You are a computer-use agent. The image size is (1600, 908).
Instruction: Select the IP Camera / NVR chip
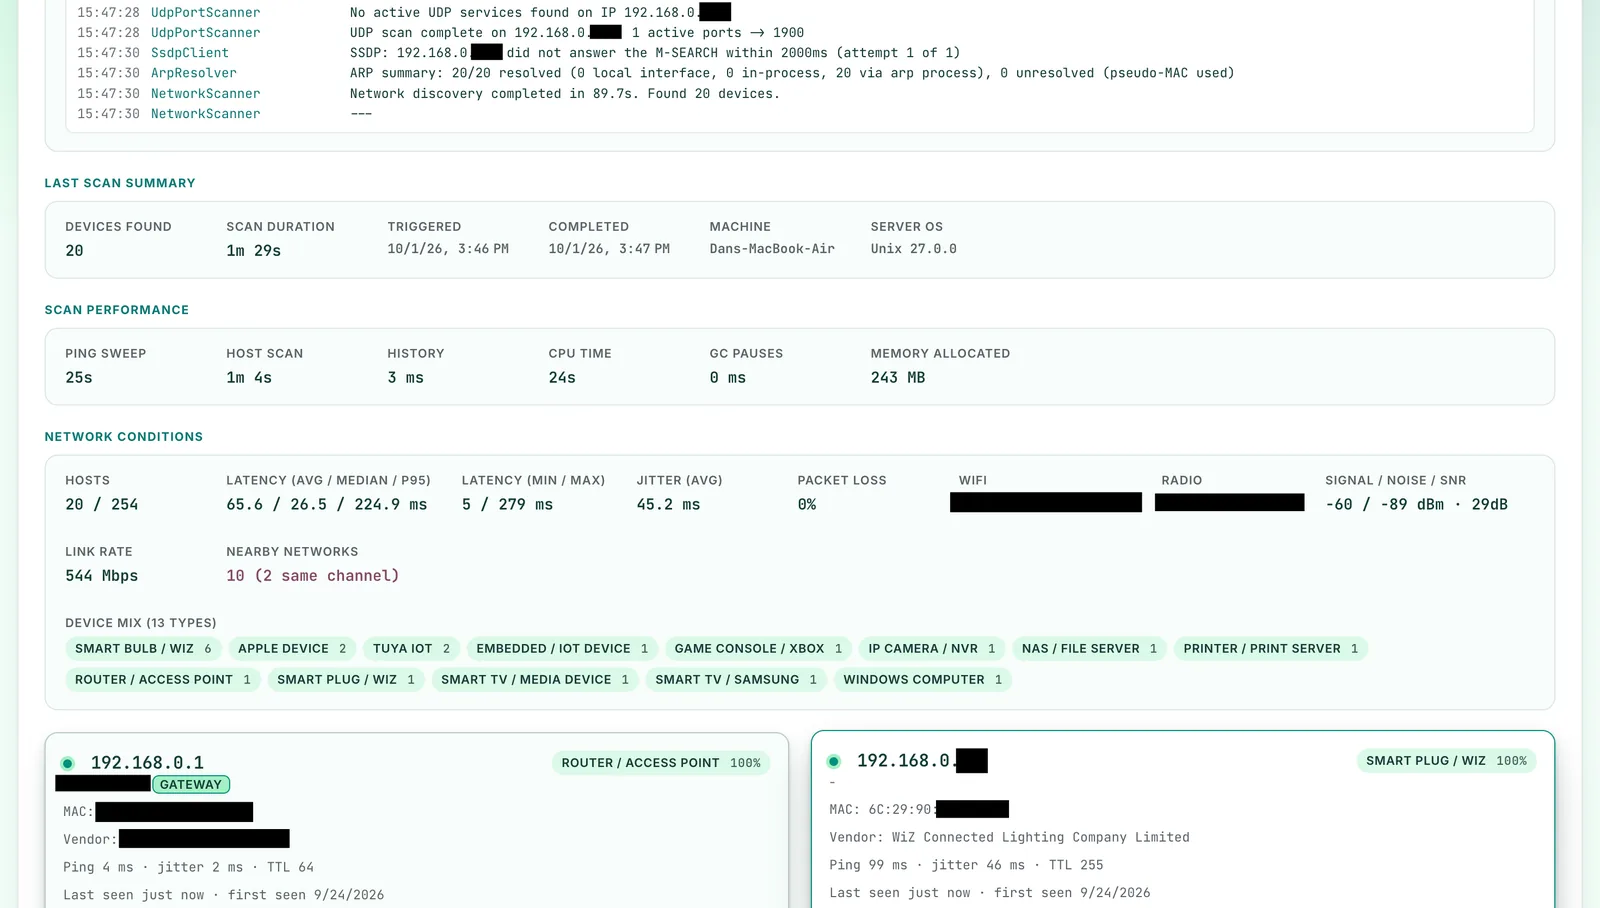[x=932, y=649]
